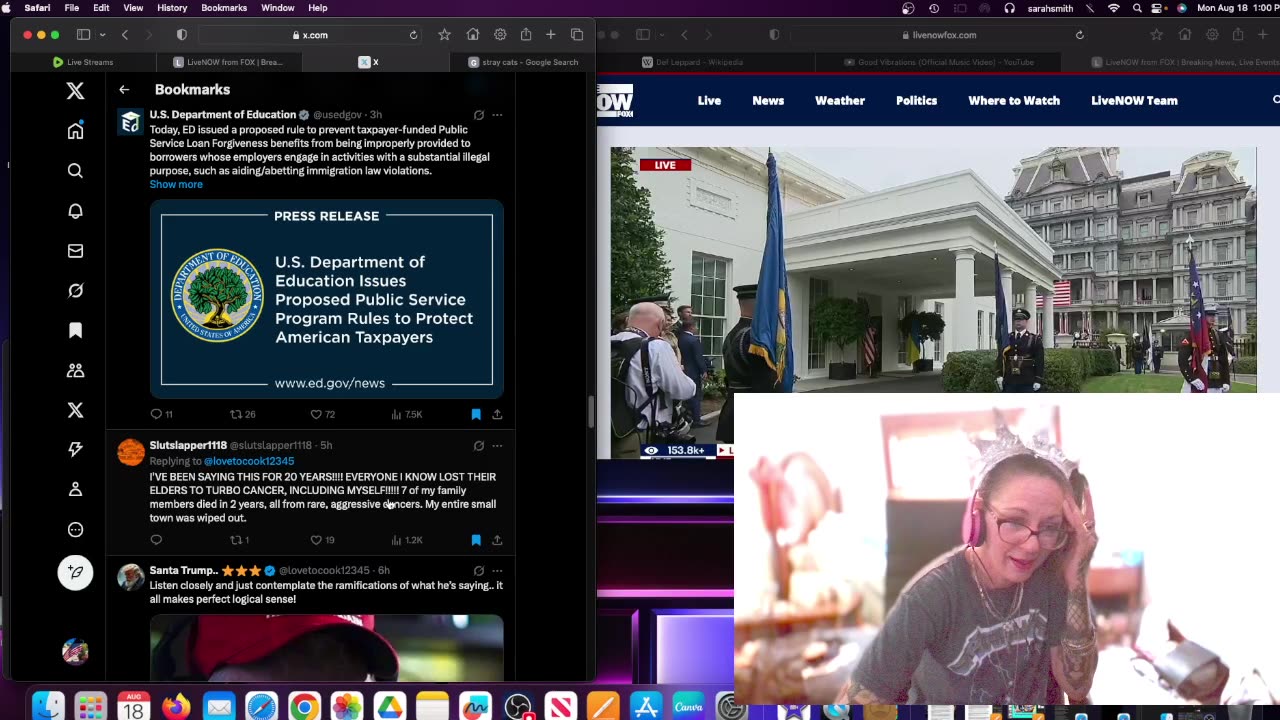Screen dimensions: 1280x720
Task: Open Safari sidebar dropdown chevron in x.com window
Action: tap(101, 35)
